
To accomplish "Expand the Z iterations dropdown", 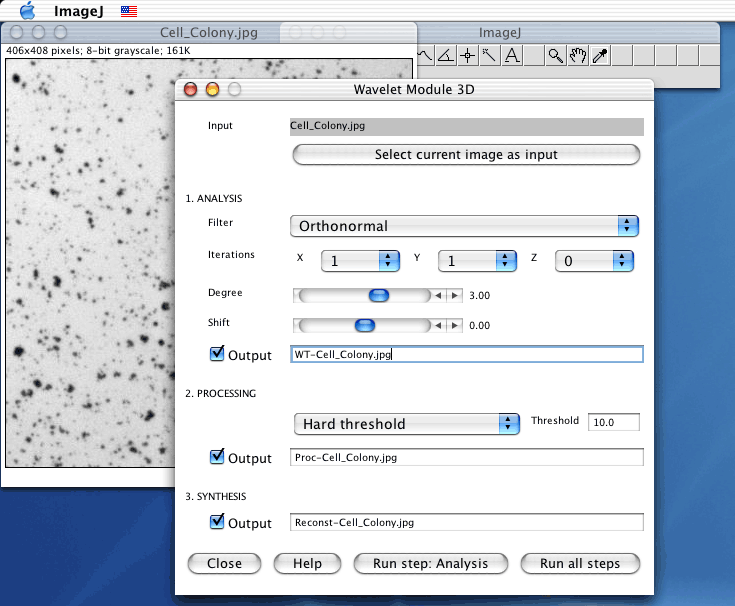I will (595, 261).
